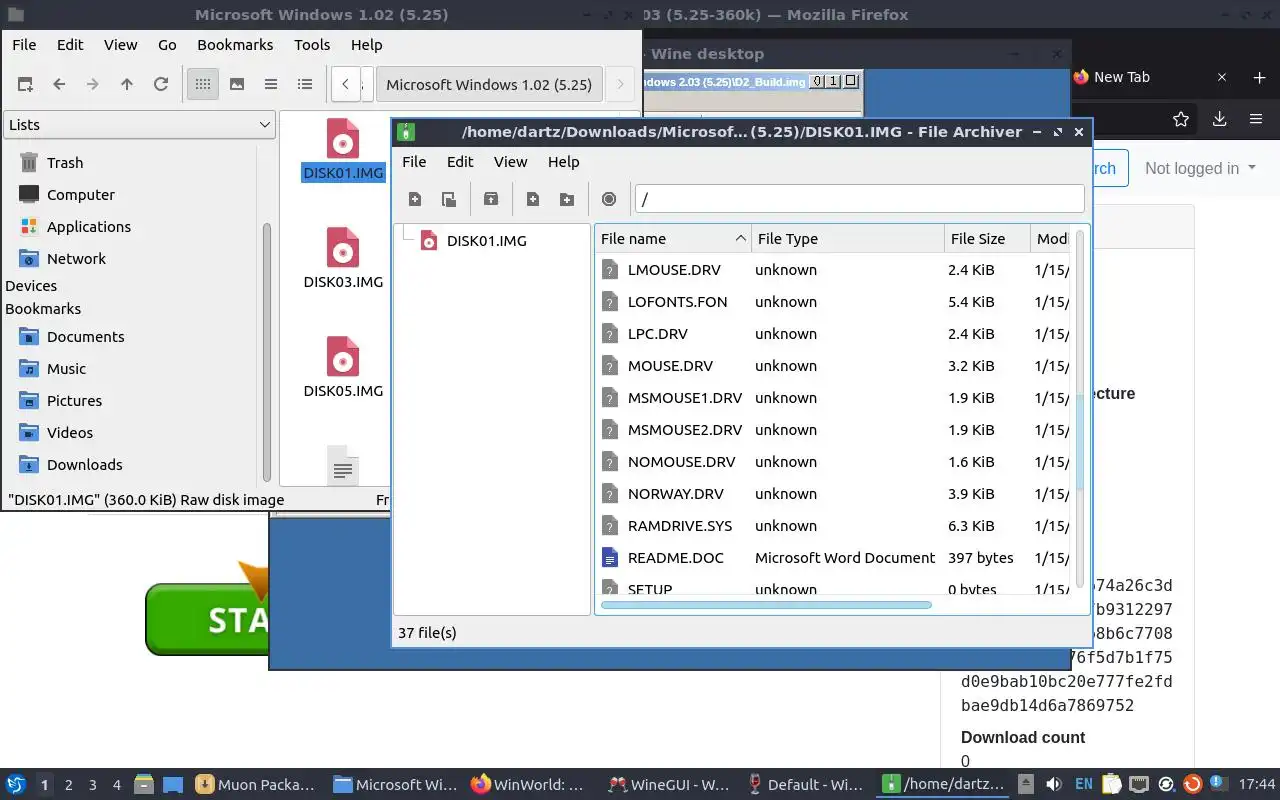Switch to detailed list view mode
The width and height of the screenshot is (1280, 800).
tap(305, 85)
